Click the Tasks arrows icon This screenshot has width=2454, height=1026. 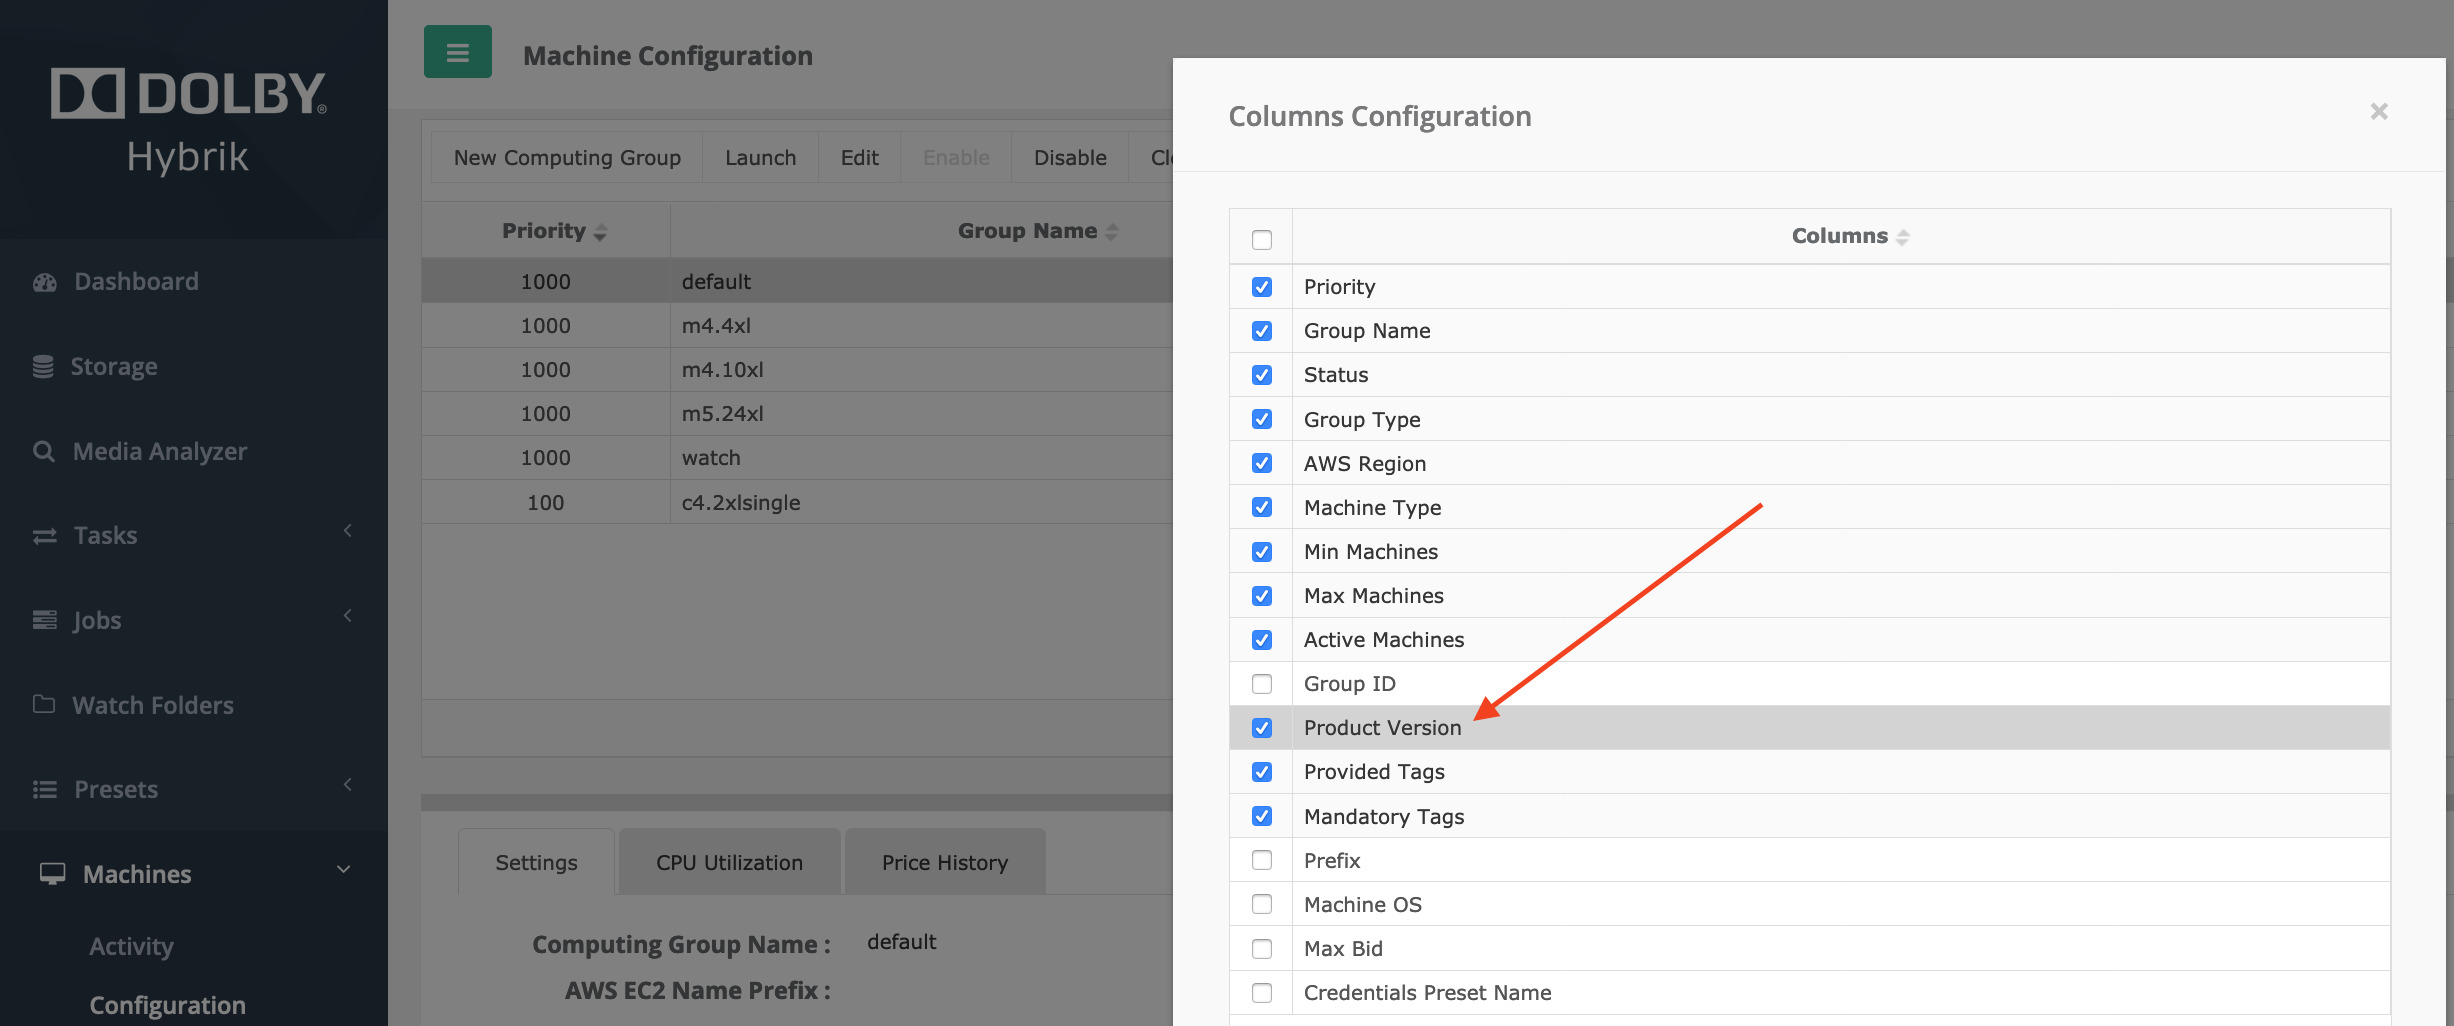pyautogui.click(x=44, y=536)
